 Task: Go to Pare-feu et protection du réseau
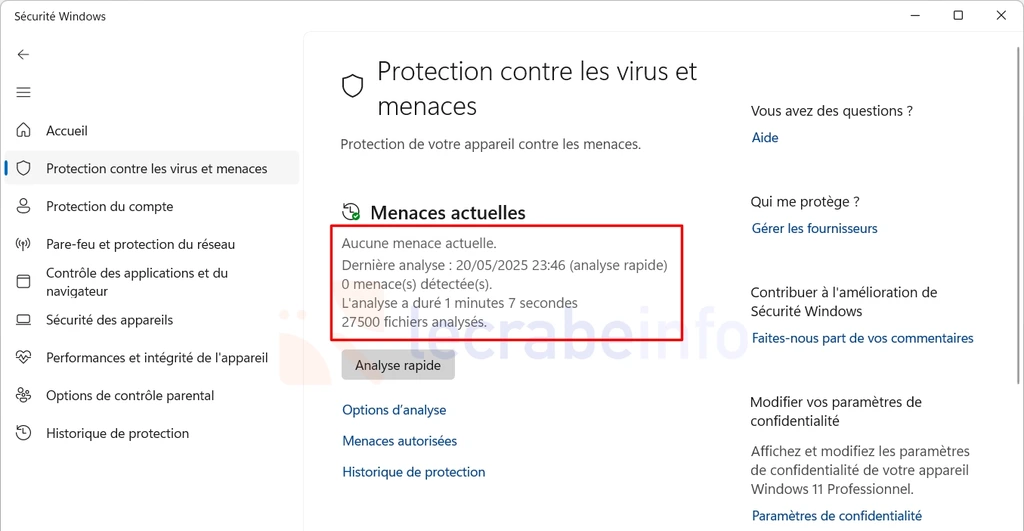140,244
